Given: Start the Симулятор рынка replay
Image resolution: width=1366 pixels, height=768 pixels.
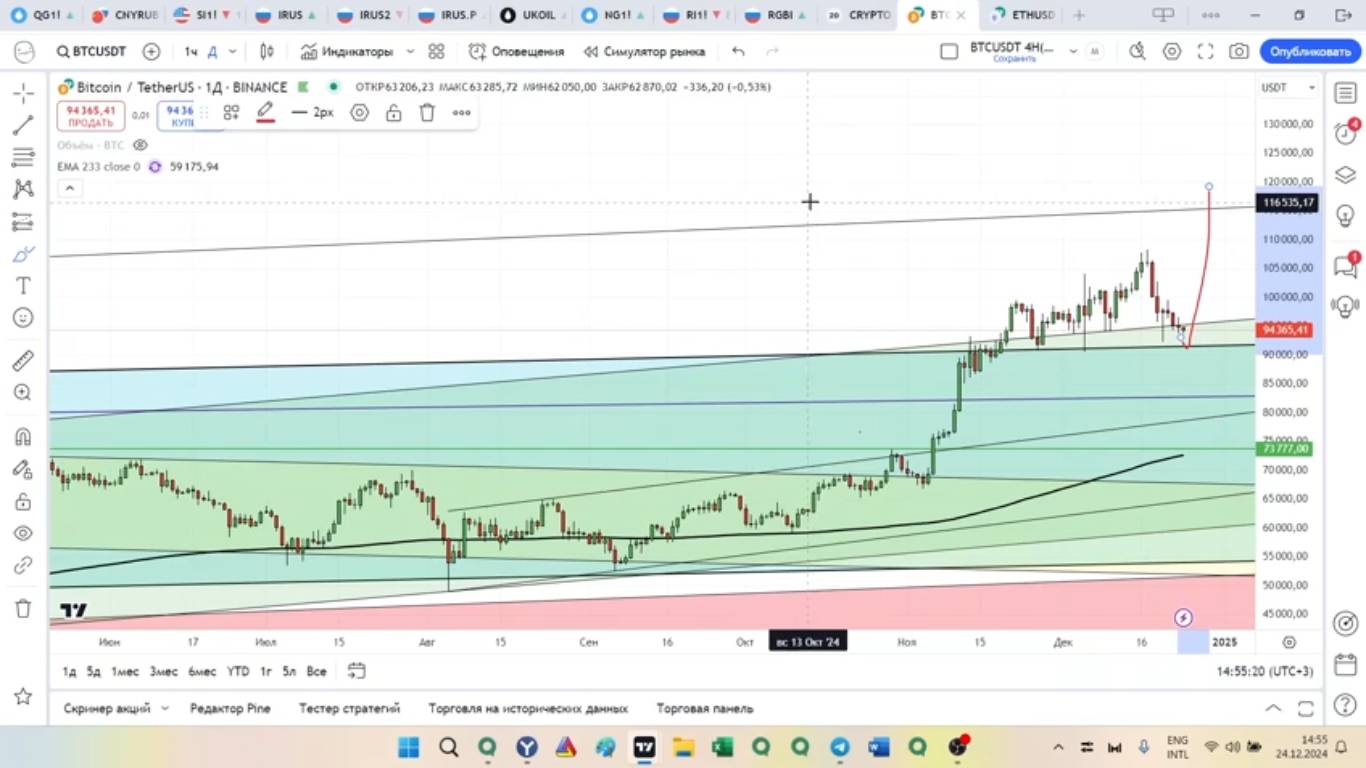Looking at the screenshot, I should click(644, 51).
